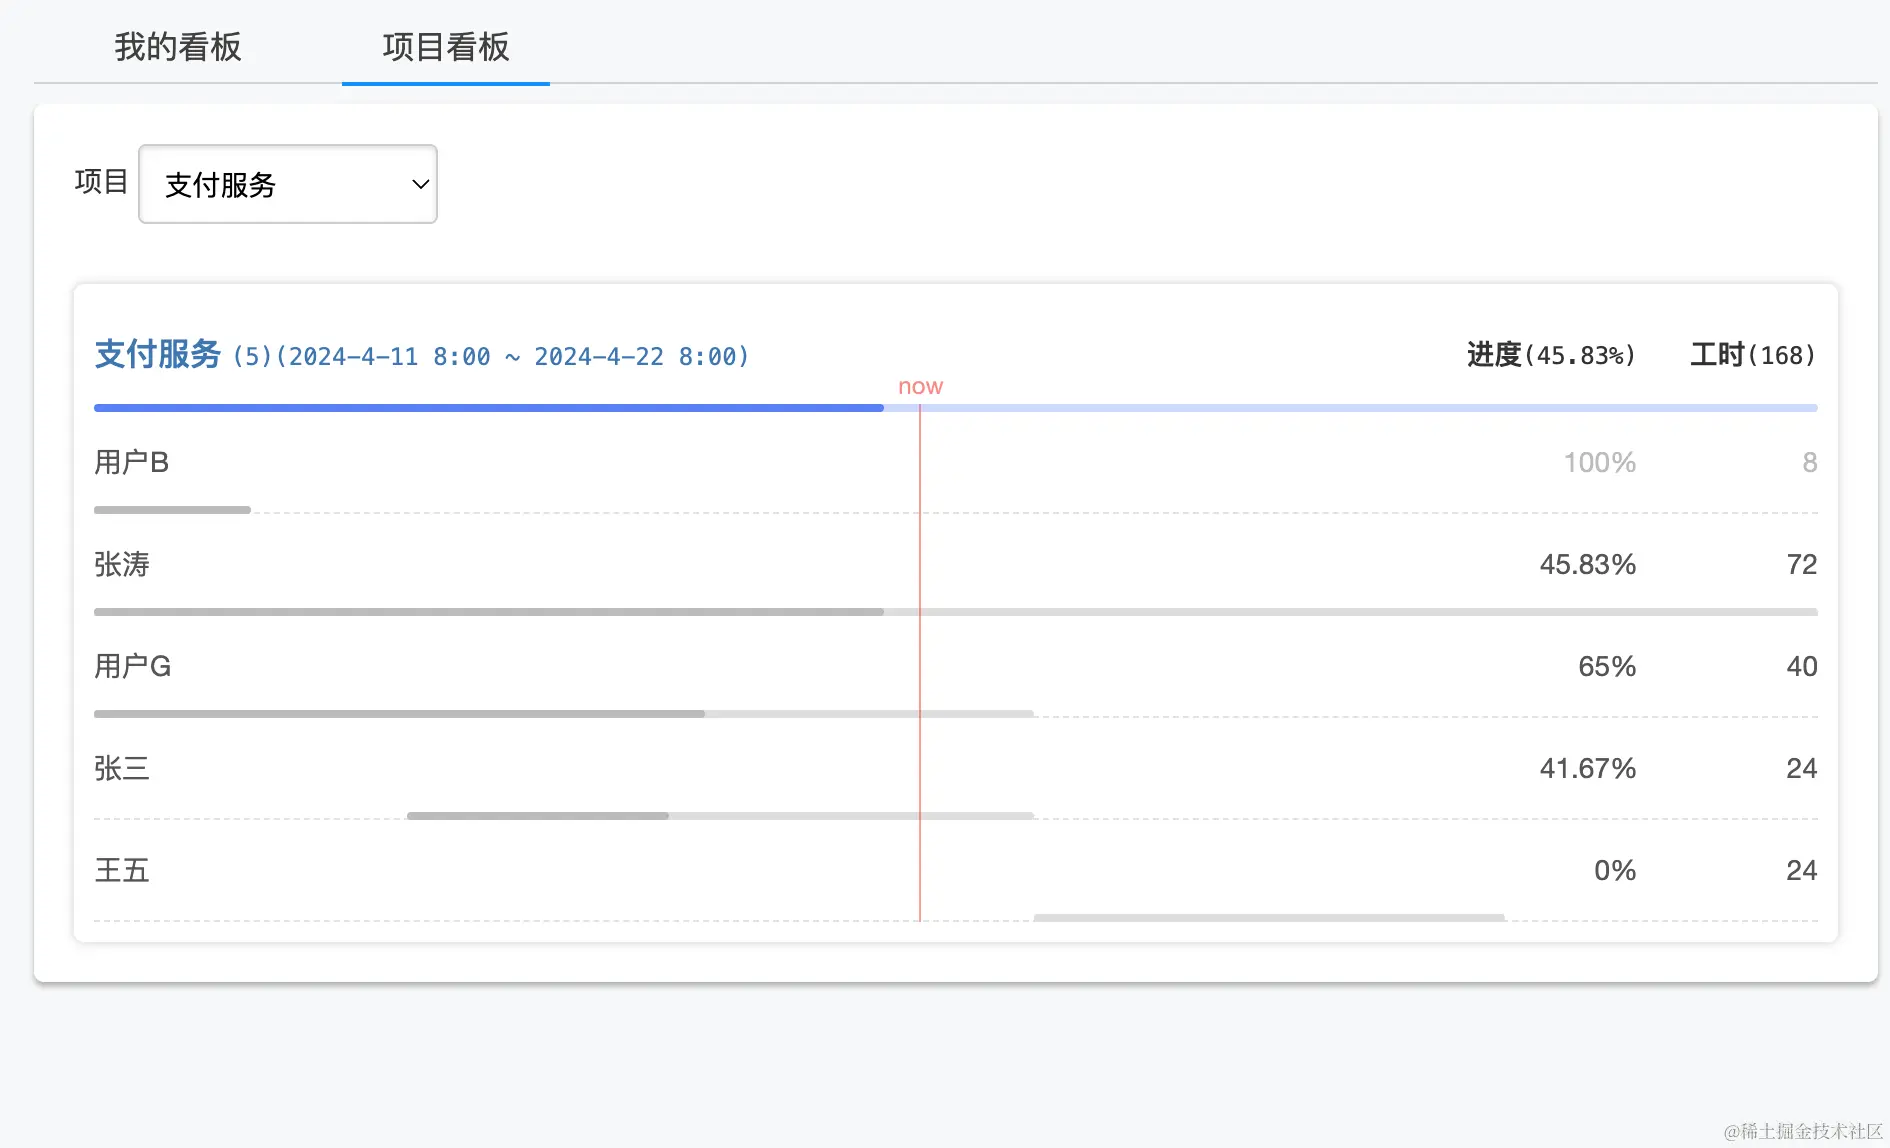Select the 用户G row name
This screenshot has height=1148, width=1890.
pos(132,666)
